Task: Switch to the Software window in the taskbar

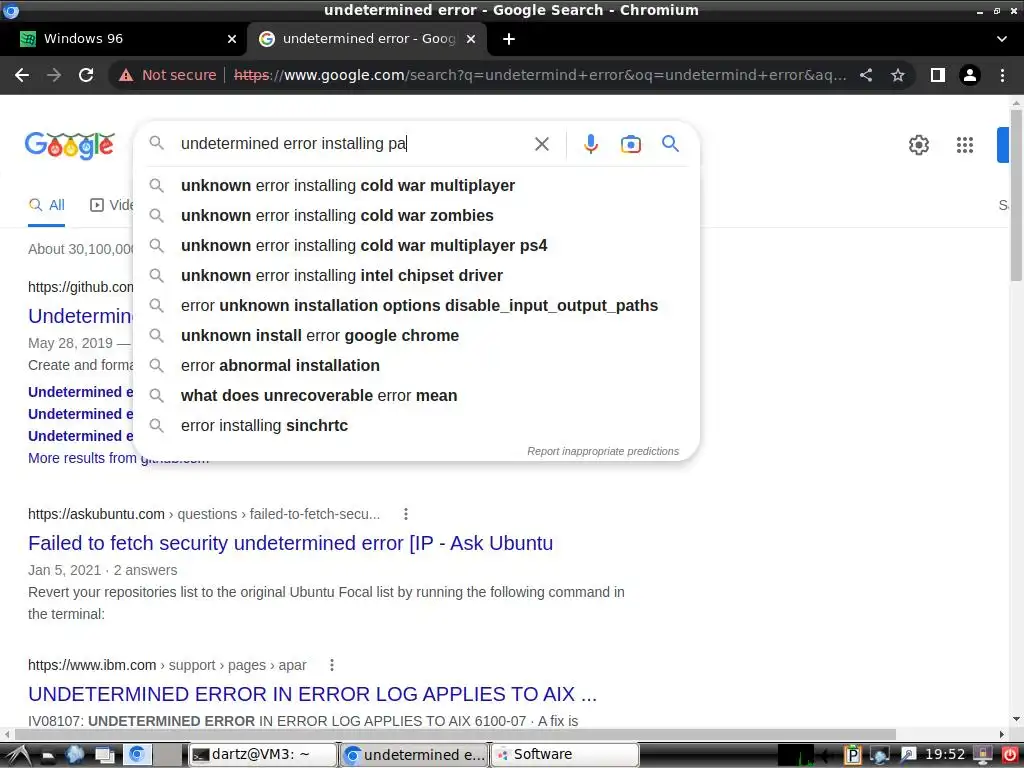Action: pyautogui.click(x=565, y=755)
